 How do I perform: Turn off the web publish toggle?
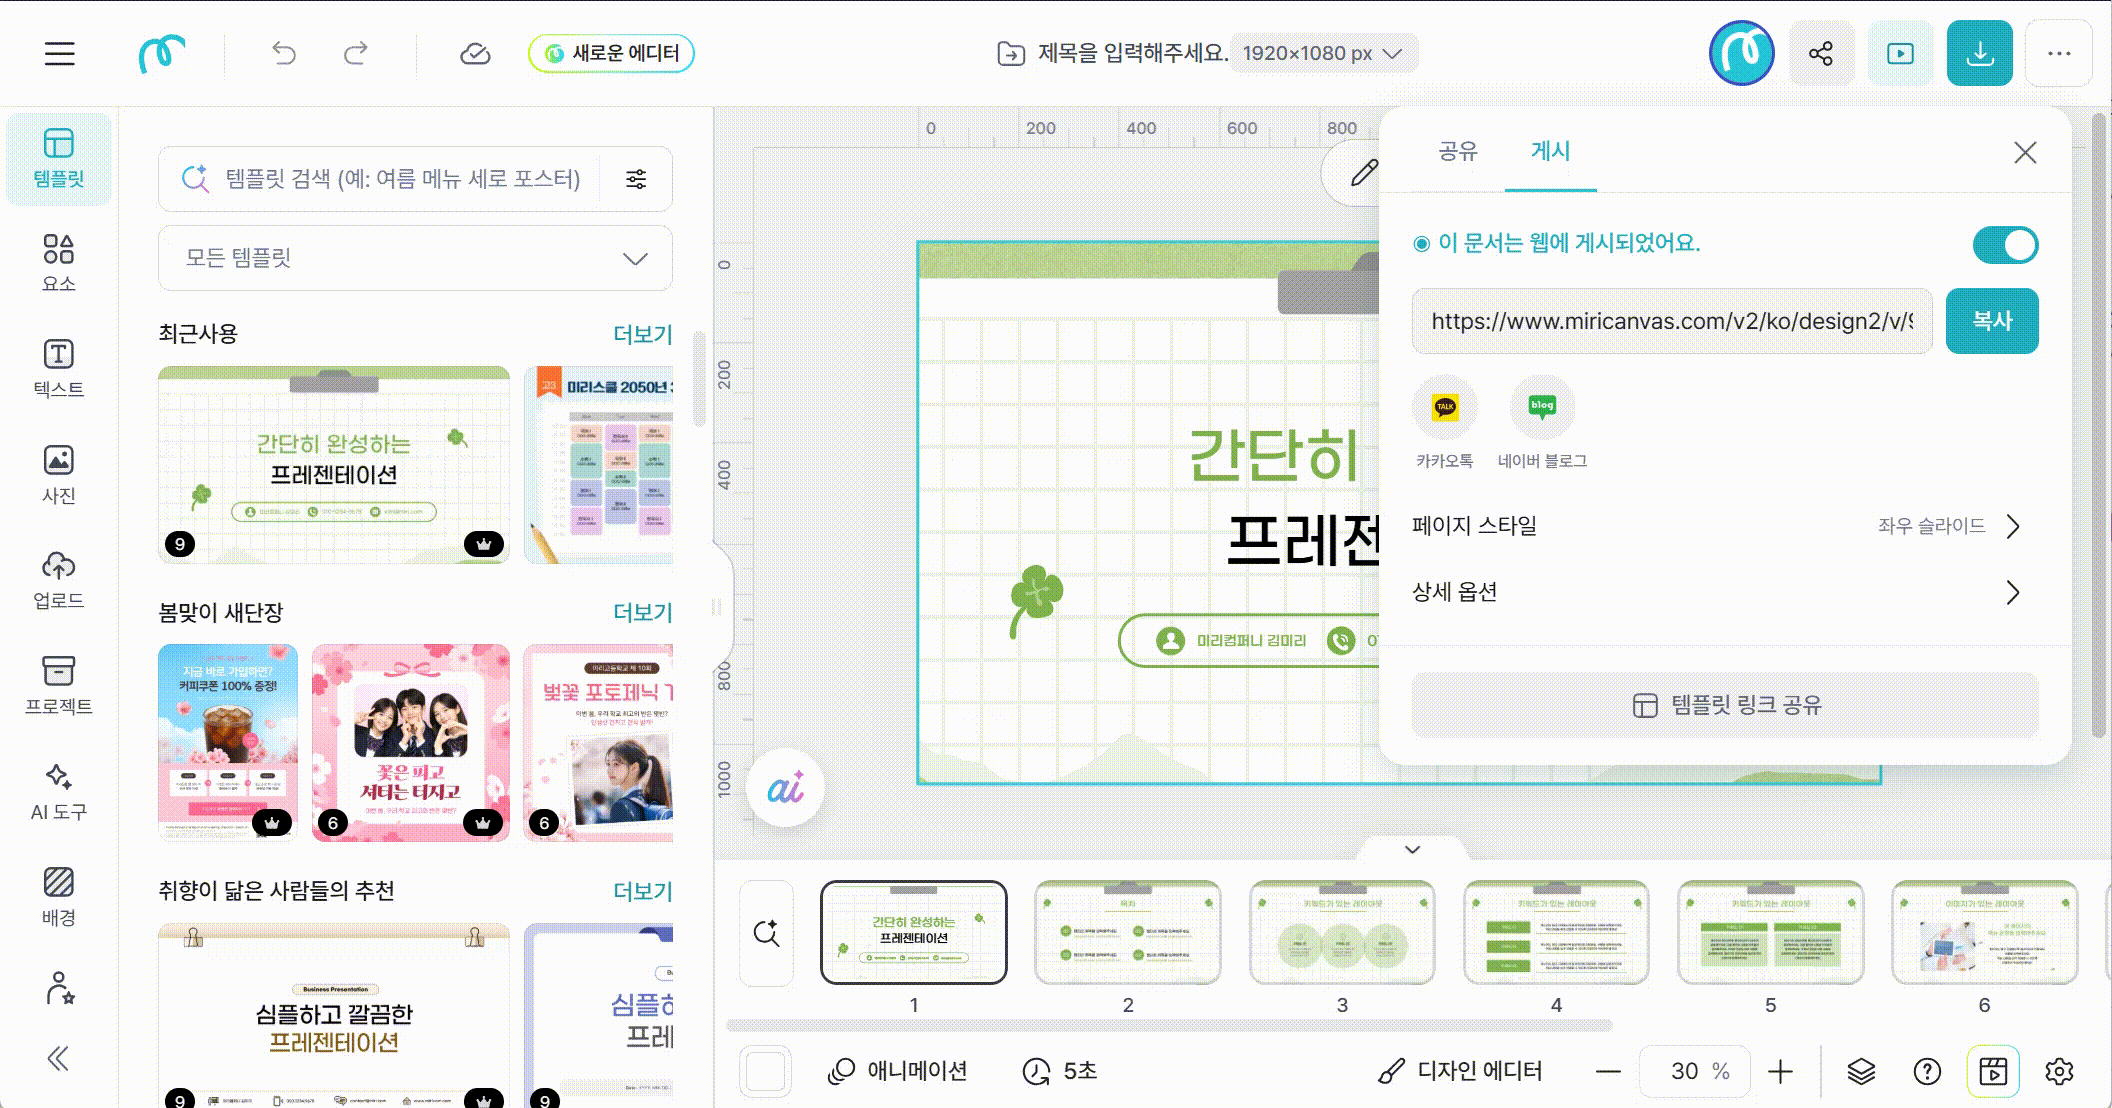click(2005, 244)
